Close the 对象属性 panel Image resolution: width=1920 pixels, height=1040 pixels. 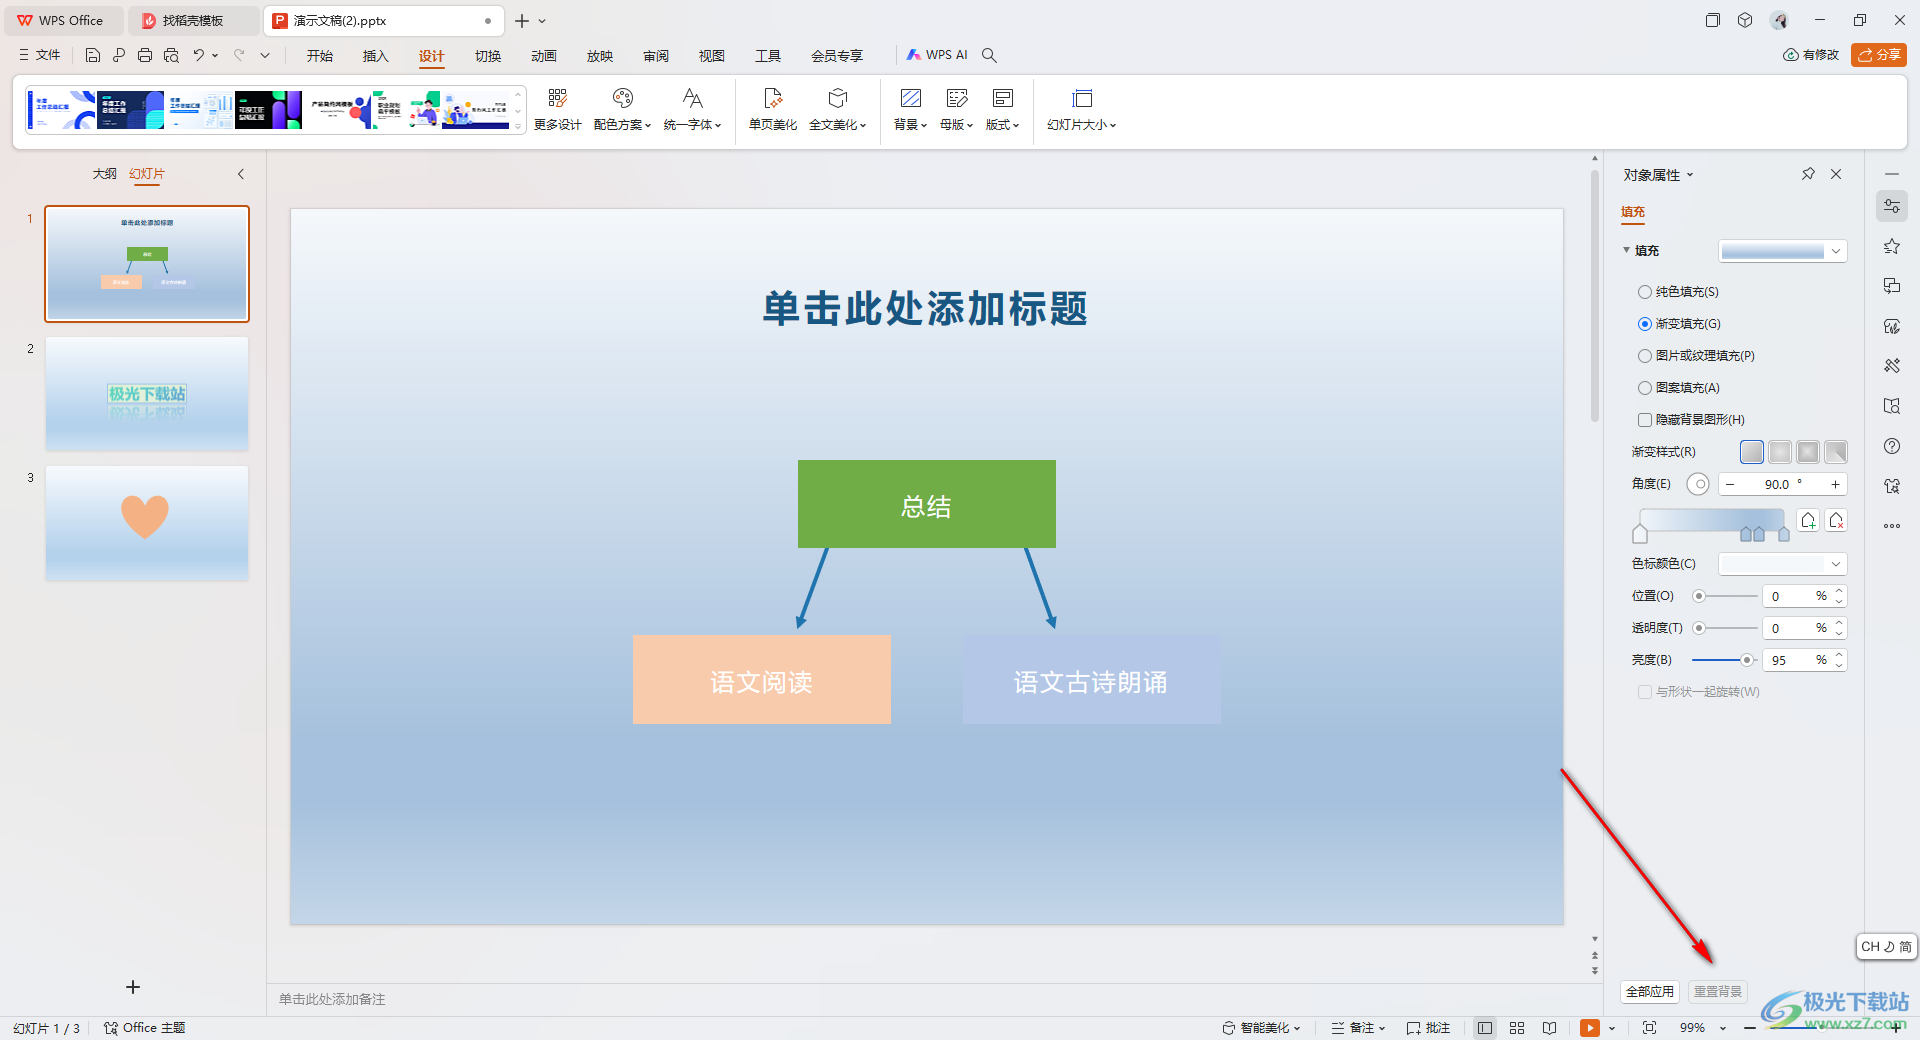(1836, 174)
